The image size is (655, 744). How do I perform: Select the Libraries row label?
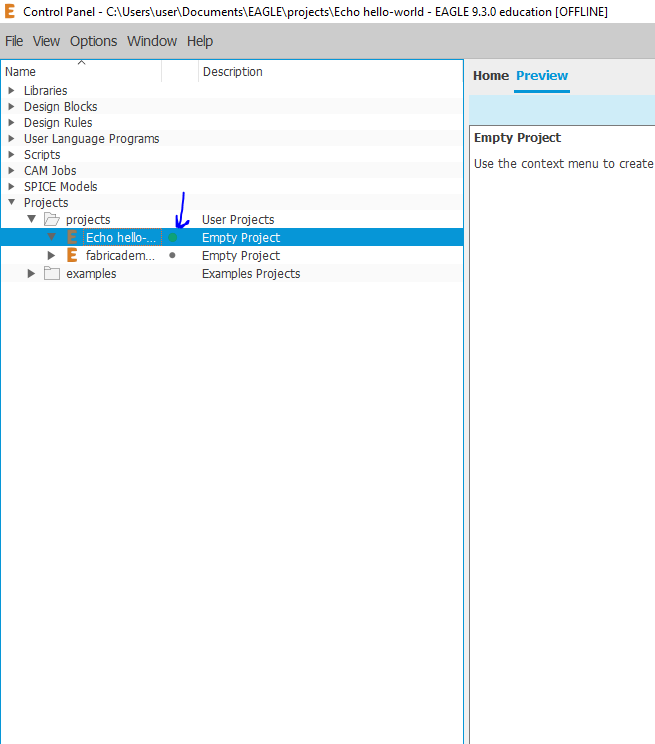click(x=46, y=90)
